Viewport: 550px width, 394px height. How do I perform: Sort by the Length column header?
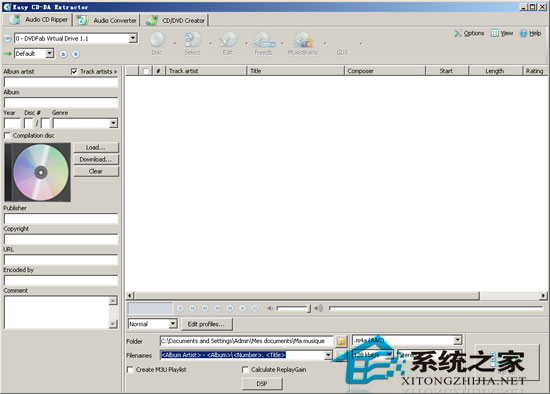coord(495,71)
